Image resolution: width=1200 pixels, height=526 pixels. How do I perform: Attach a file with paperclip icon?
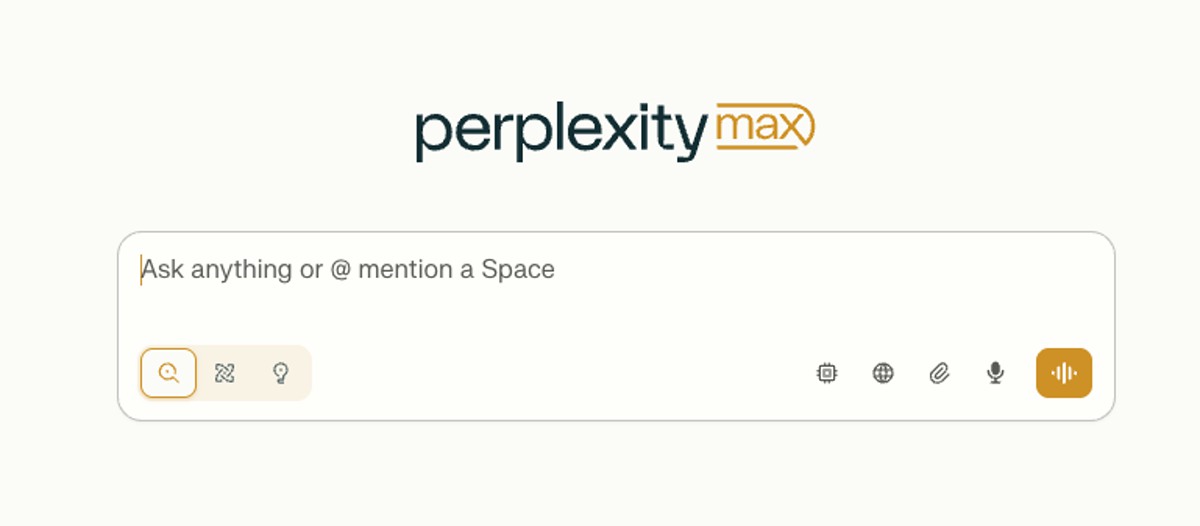939,373
